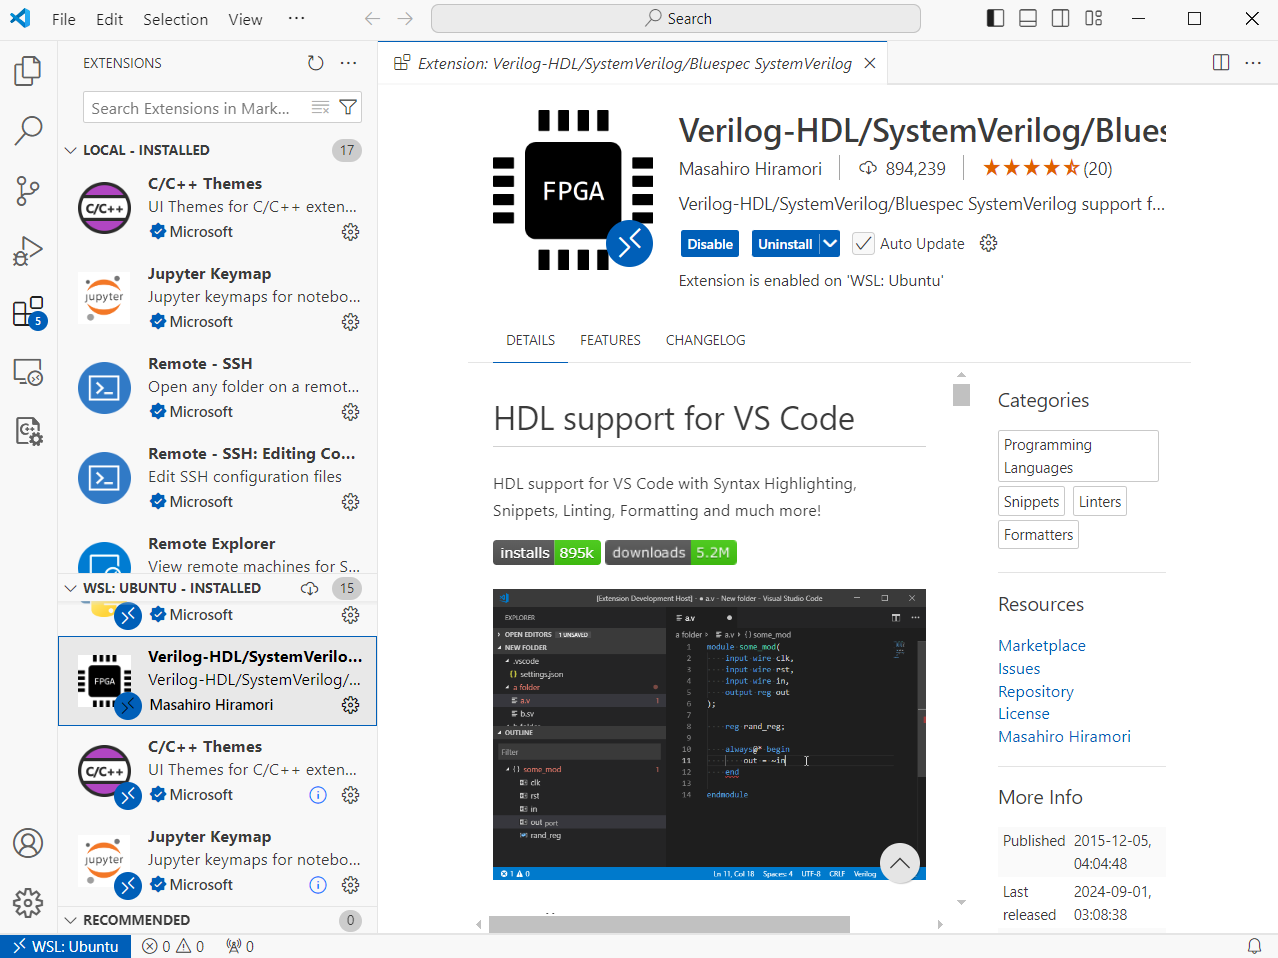Open the Uninstall dropdown arrow
This screenshot has height=958, width=1278.
pos(830,244)
